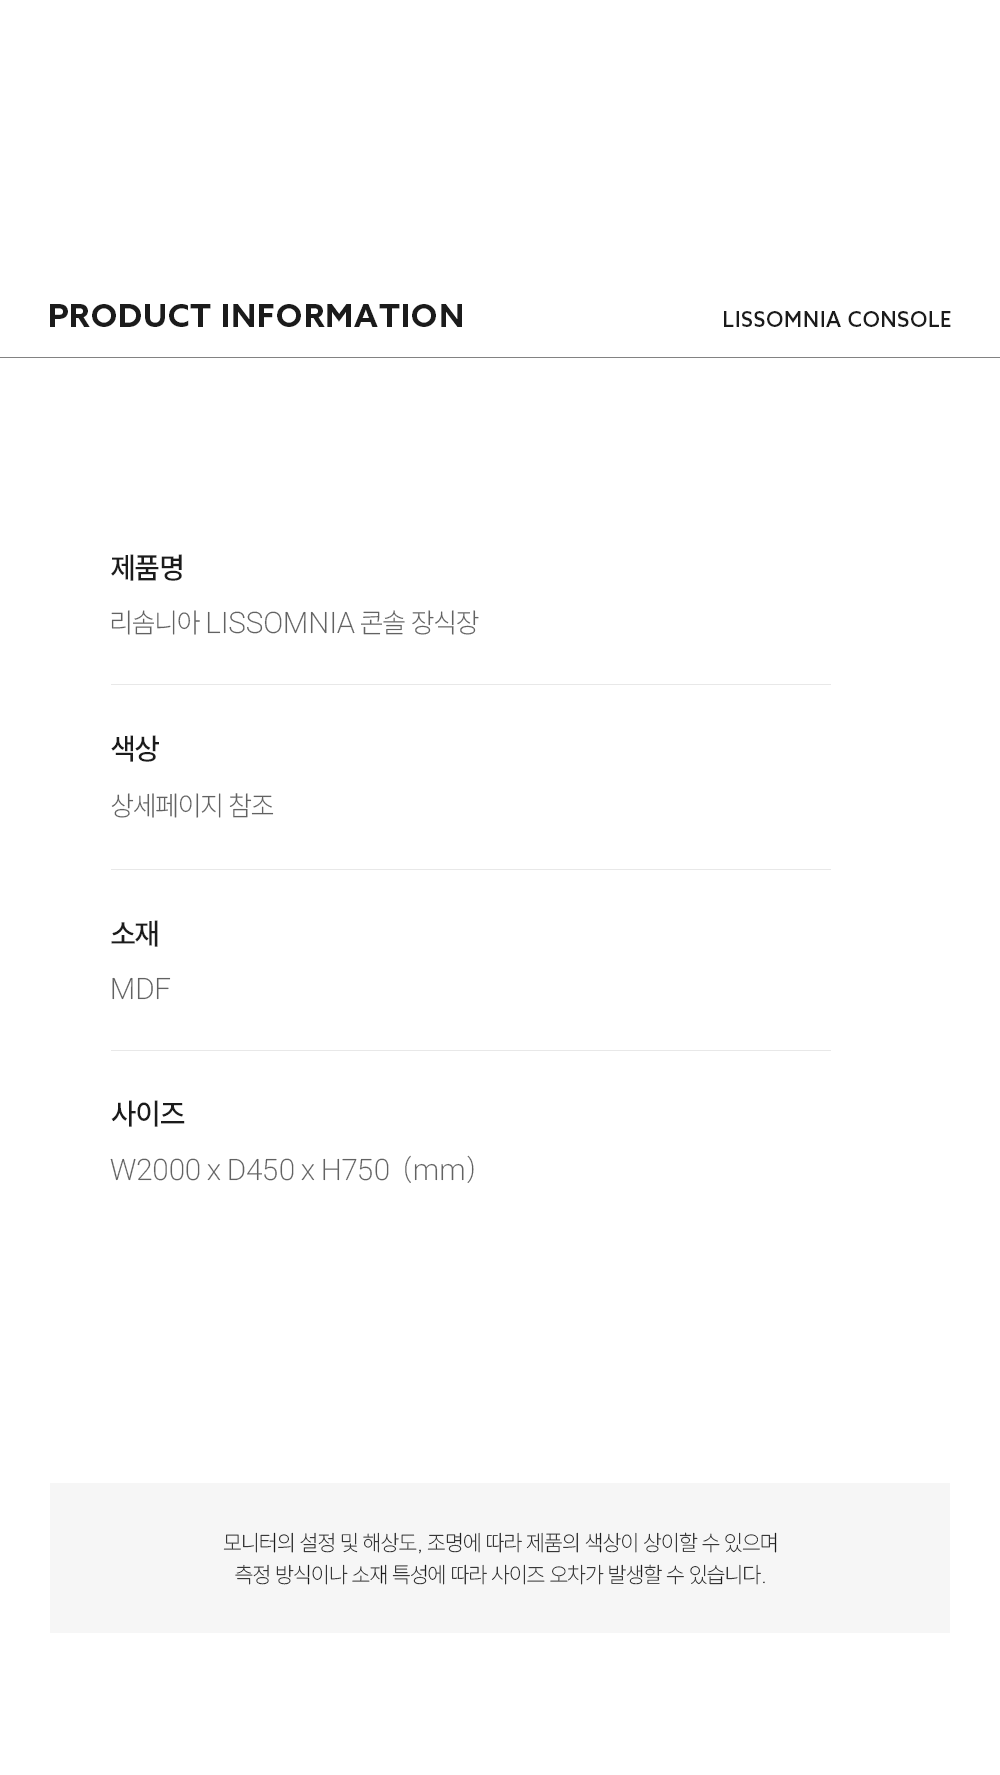Click the monitor color disclaimer line
This screenshot has width=1000, height=1775.
coord(500,1542)
